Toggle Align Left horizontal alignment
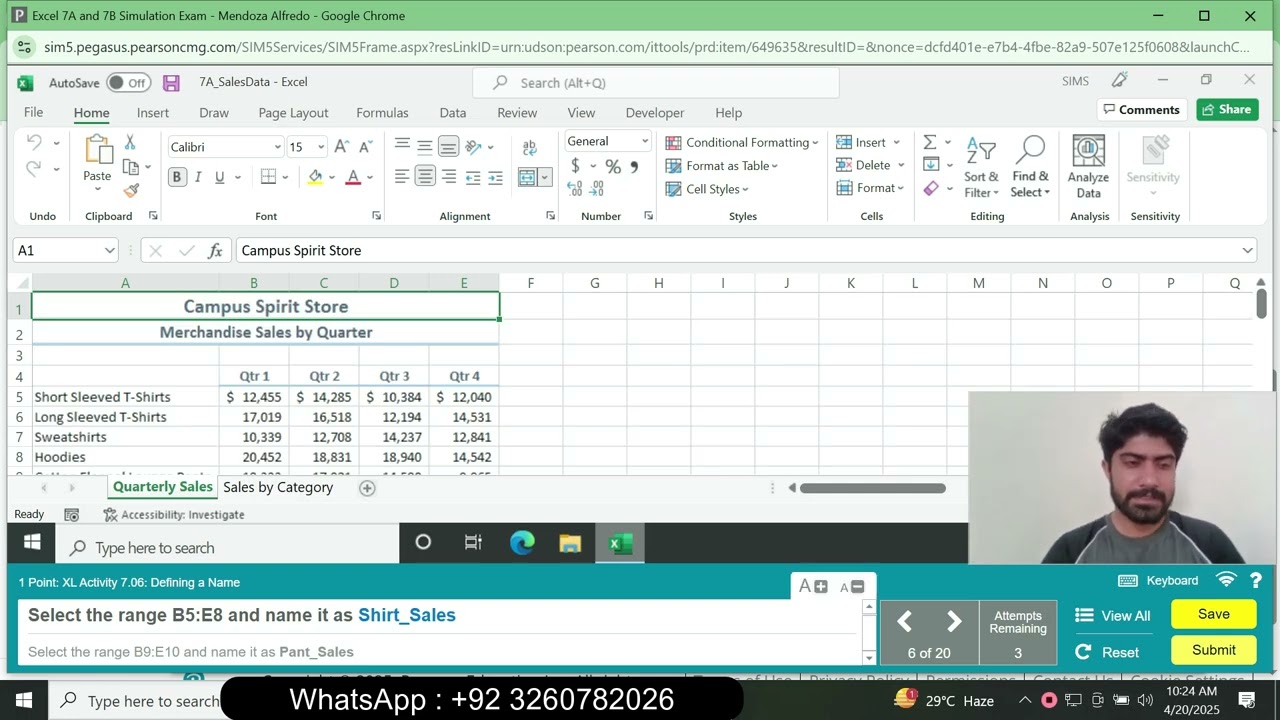The height and width of the screenshot is (720, 1280). (x=402, y=177)
